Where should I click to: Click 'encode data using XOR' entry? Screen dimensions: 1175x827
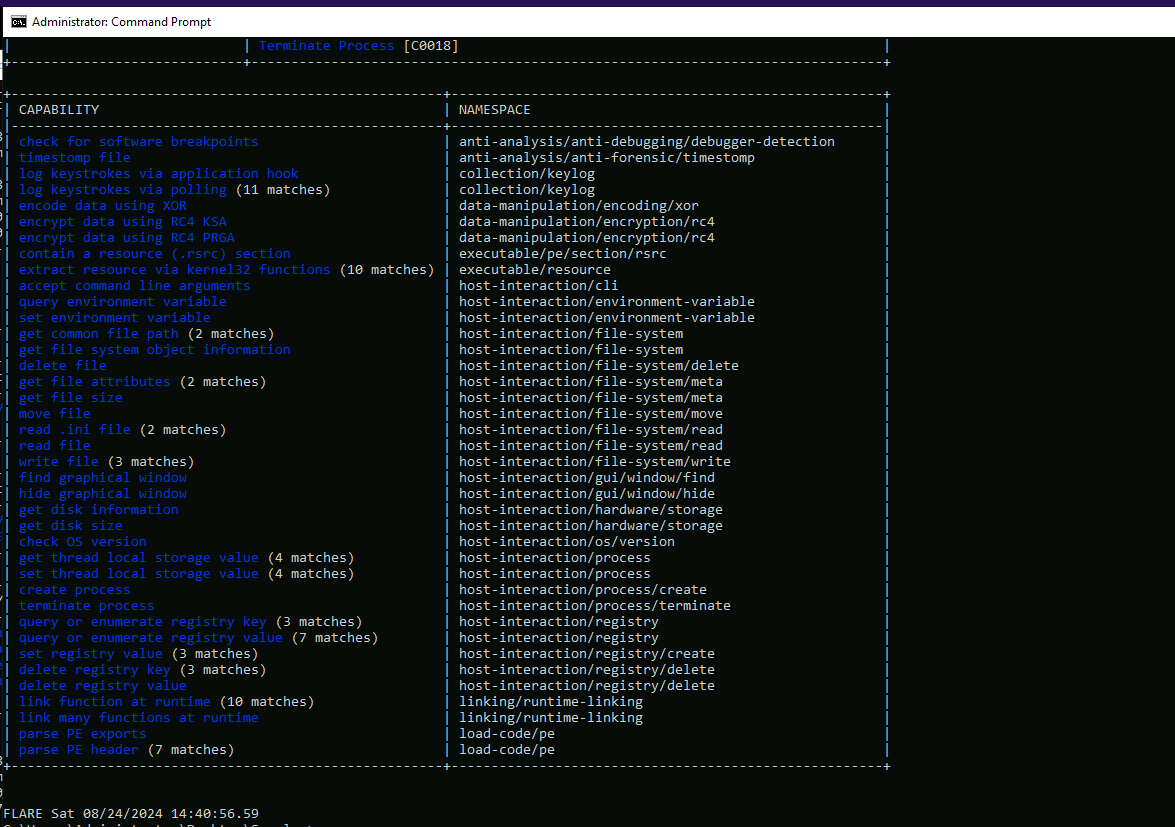[103, 205]
